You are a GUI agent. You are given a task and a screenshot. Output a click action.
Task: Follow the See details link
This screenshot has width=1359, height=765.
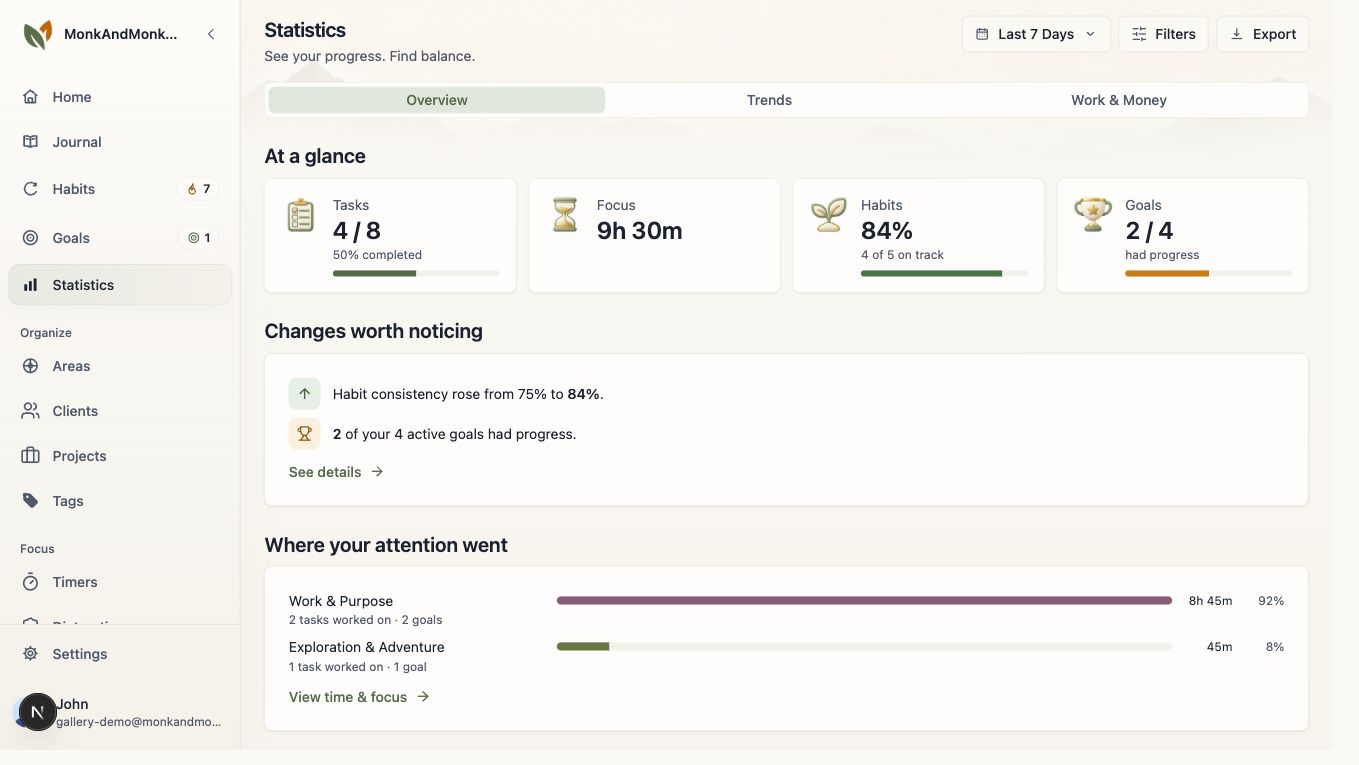click(336, 472)
